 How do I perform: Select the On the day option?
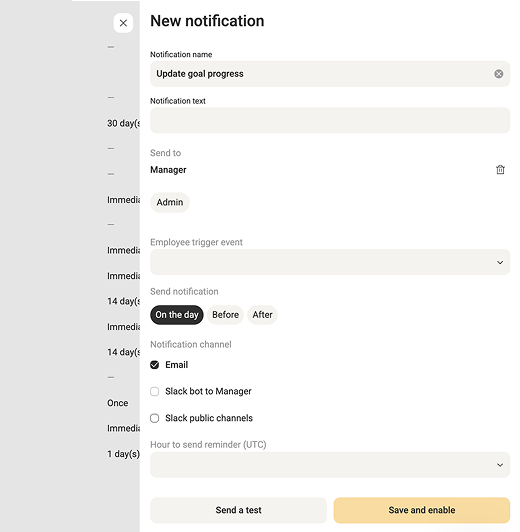[177, 315]
